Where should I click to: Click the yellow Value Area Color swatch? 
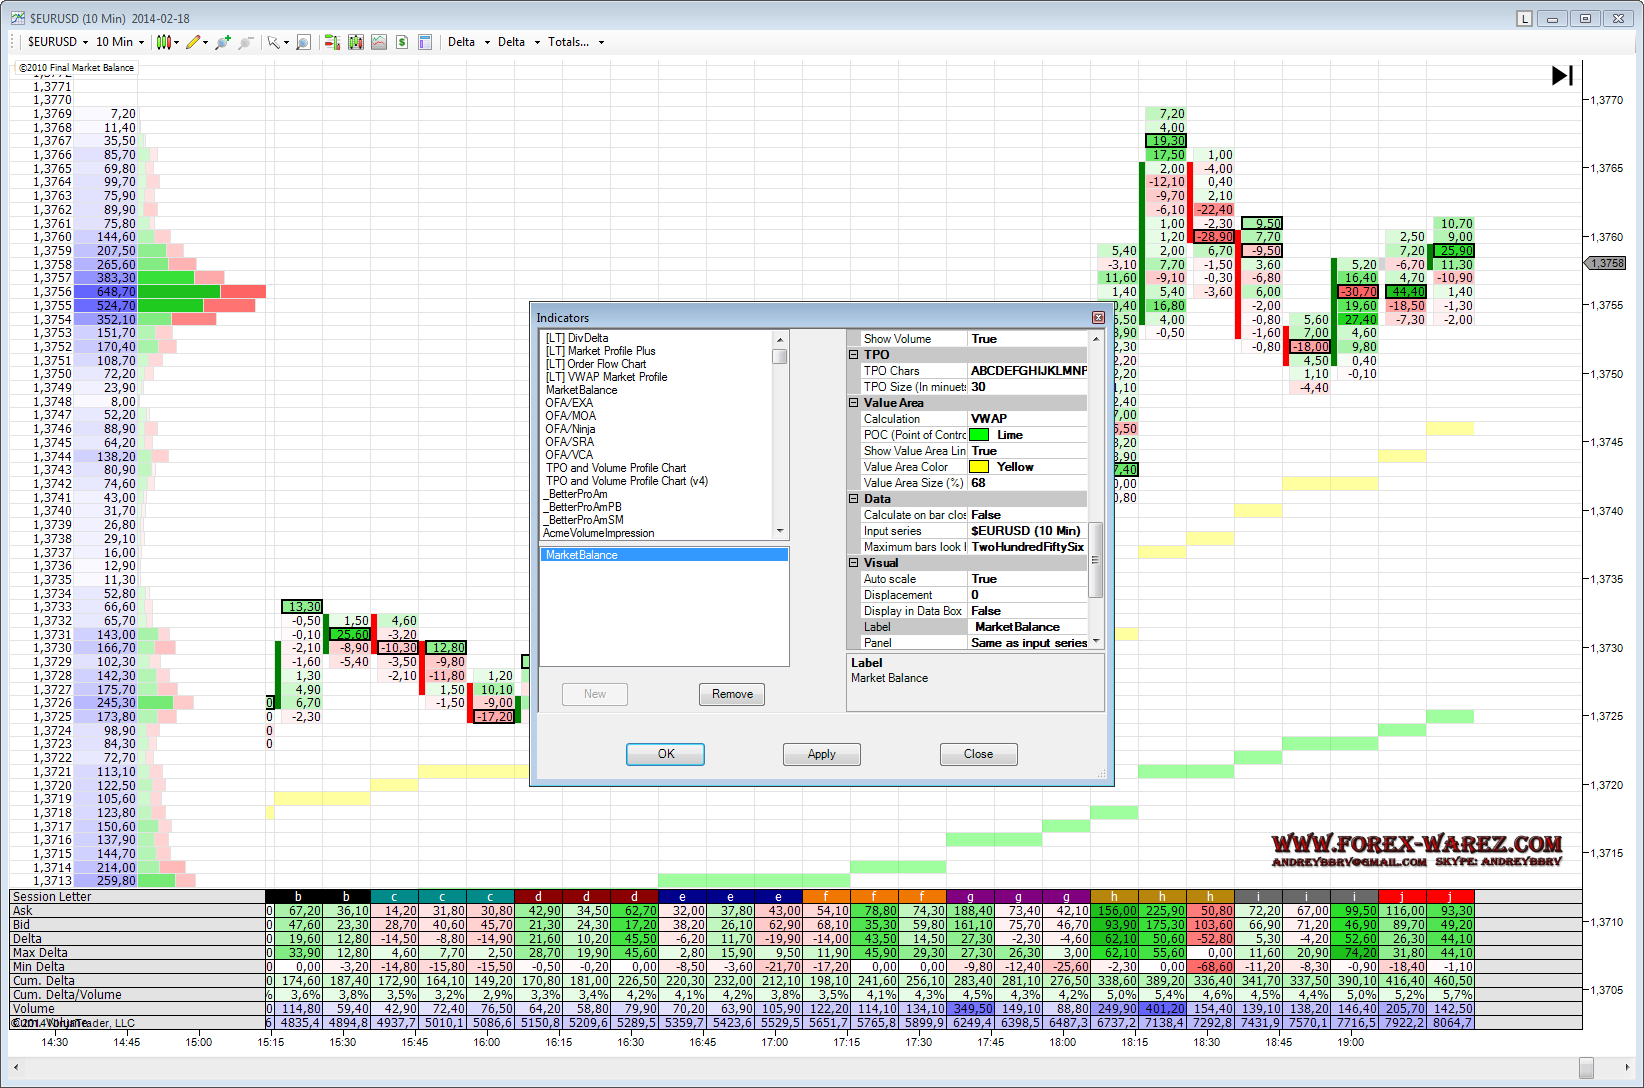(x=979, y=467)
